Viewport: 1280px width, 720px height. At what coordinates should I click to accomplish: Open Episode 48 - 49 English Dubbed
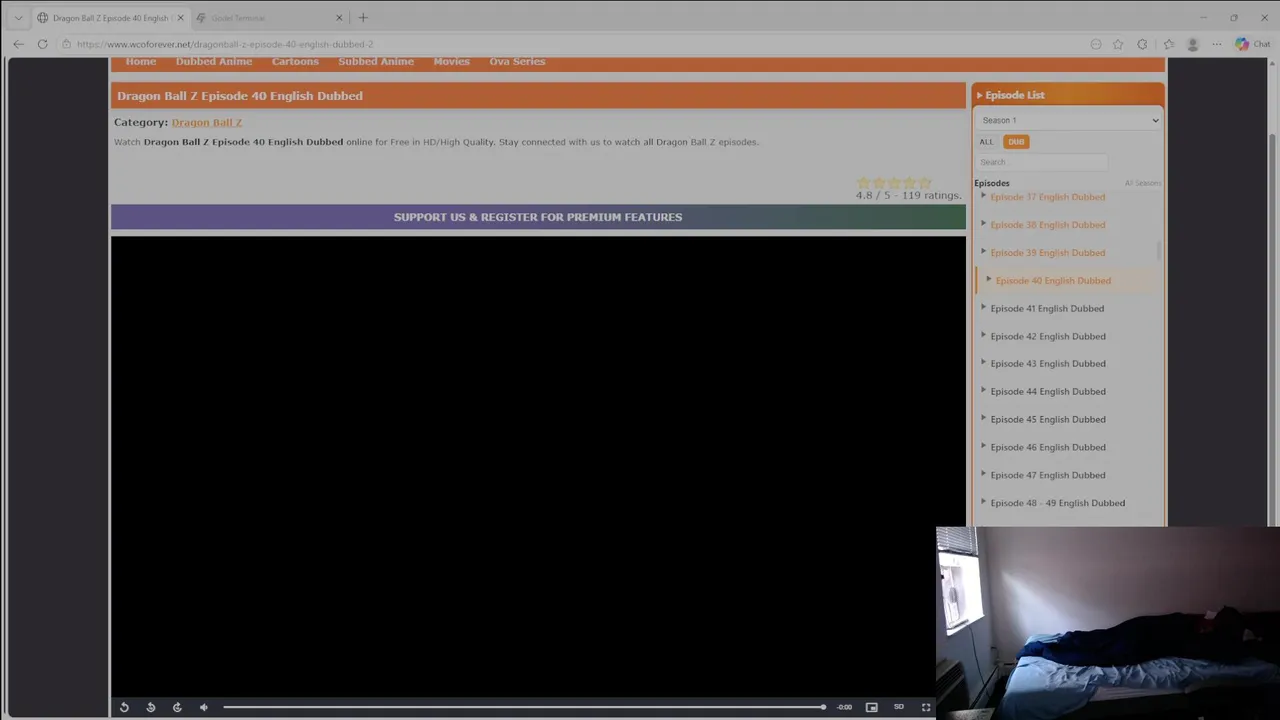point(1057,503)
